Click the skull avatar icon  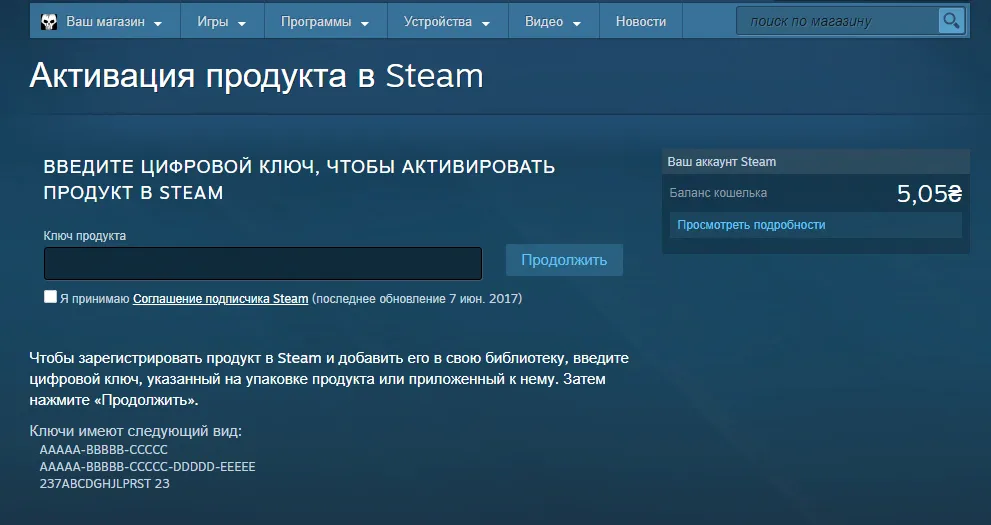(x=49, y=21)
